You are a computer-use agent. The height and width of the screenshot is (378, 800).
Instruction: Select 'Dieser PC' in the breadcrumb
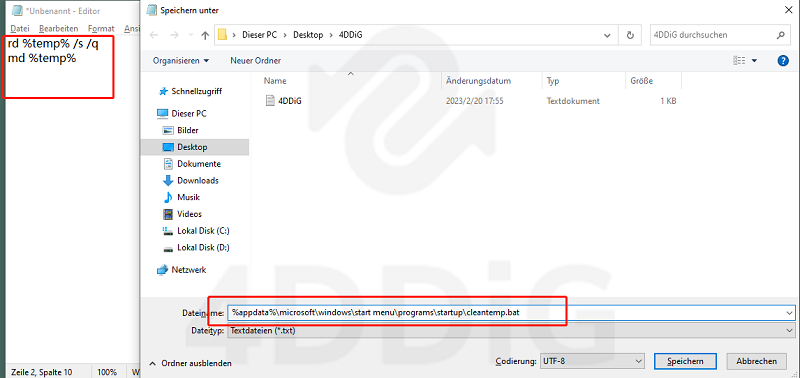[260, 35]
